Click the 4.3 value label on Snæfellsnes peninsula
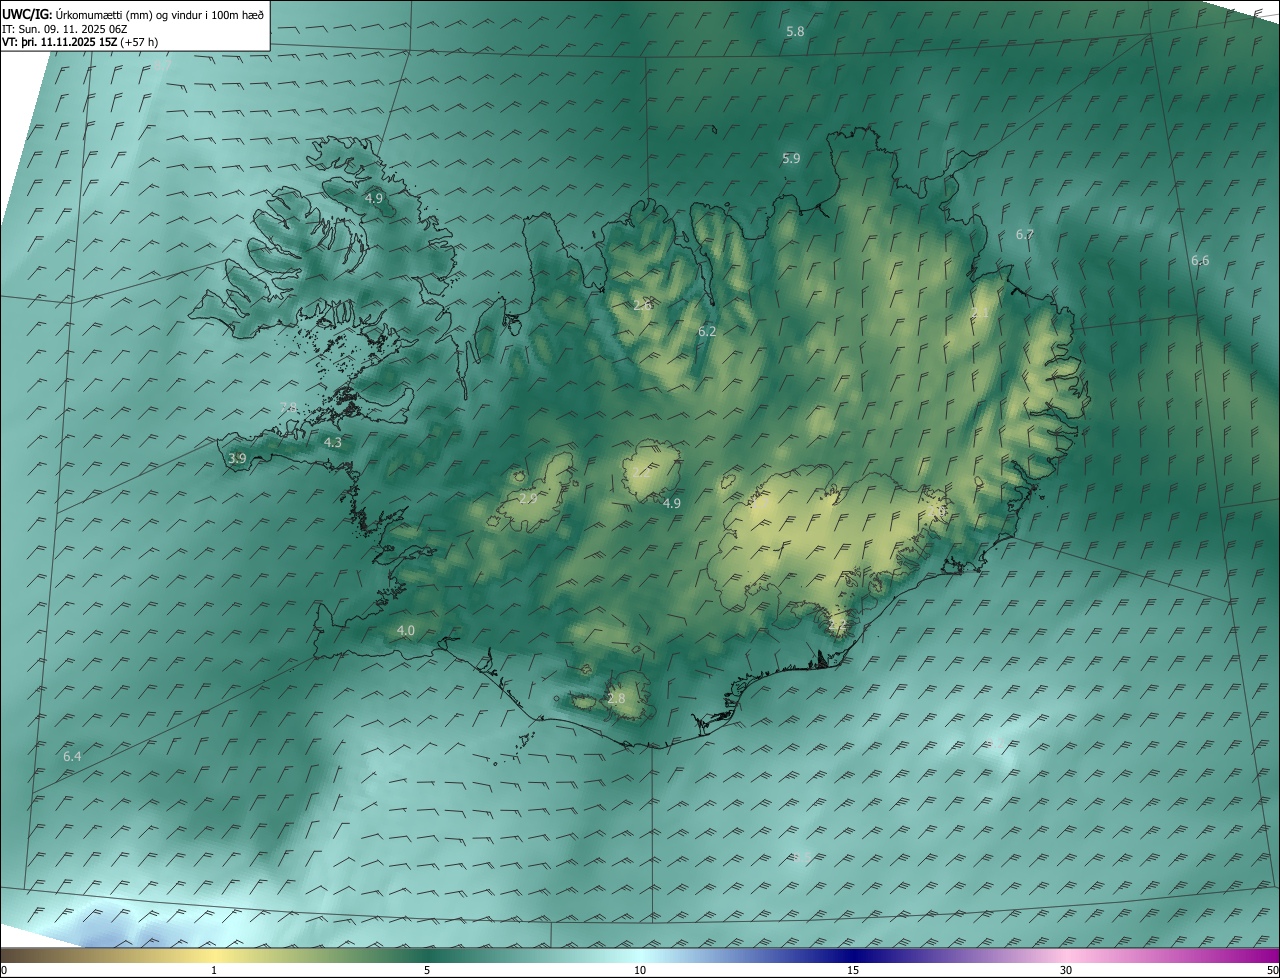Screen dimensions: 1280x978 [x=333, y=442]
